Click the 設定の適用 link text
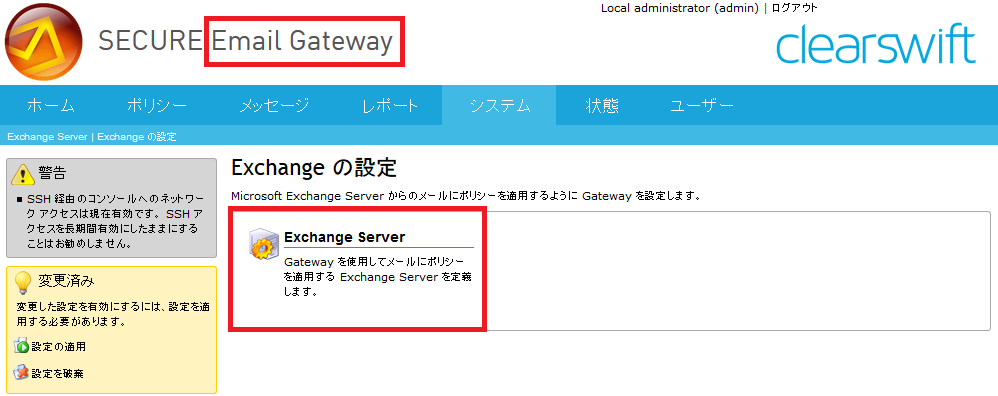Viewport: 998px width, 396px height. click(59, 347)
